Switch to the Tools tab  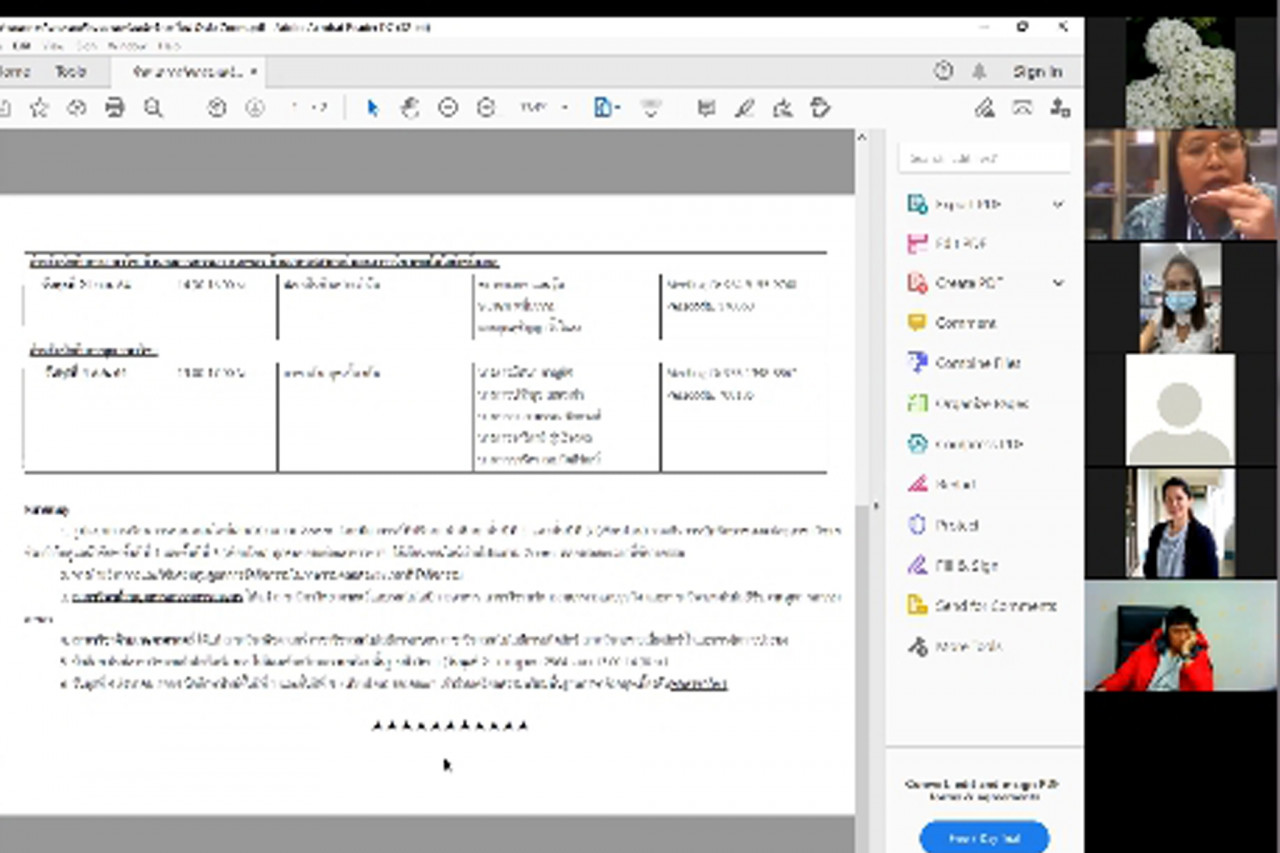(x=70, y=72)
